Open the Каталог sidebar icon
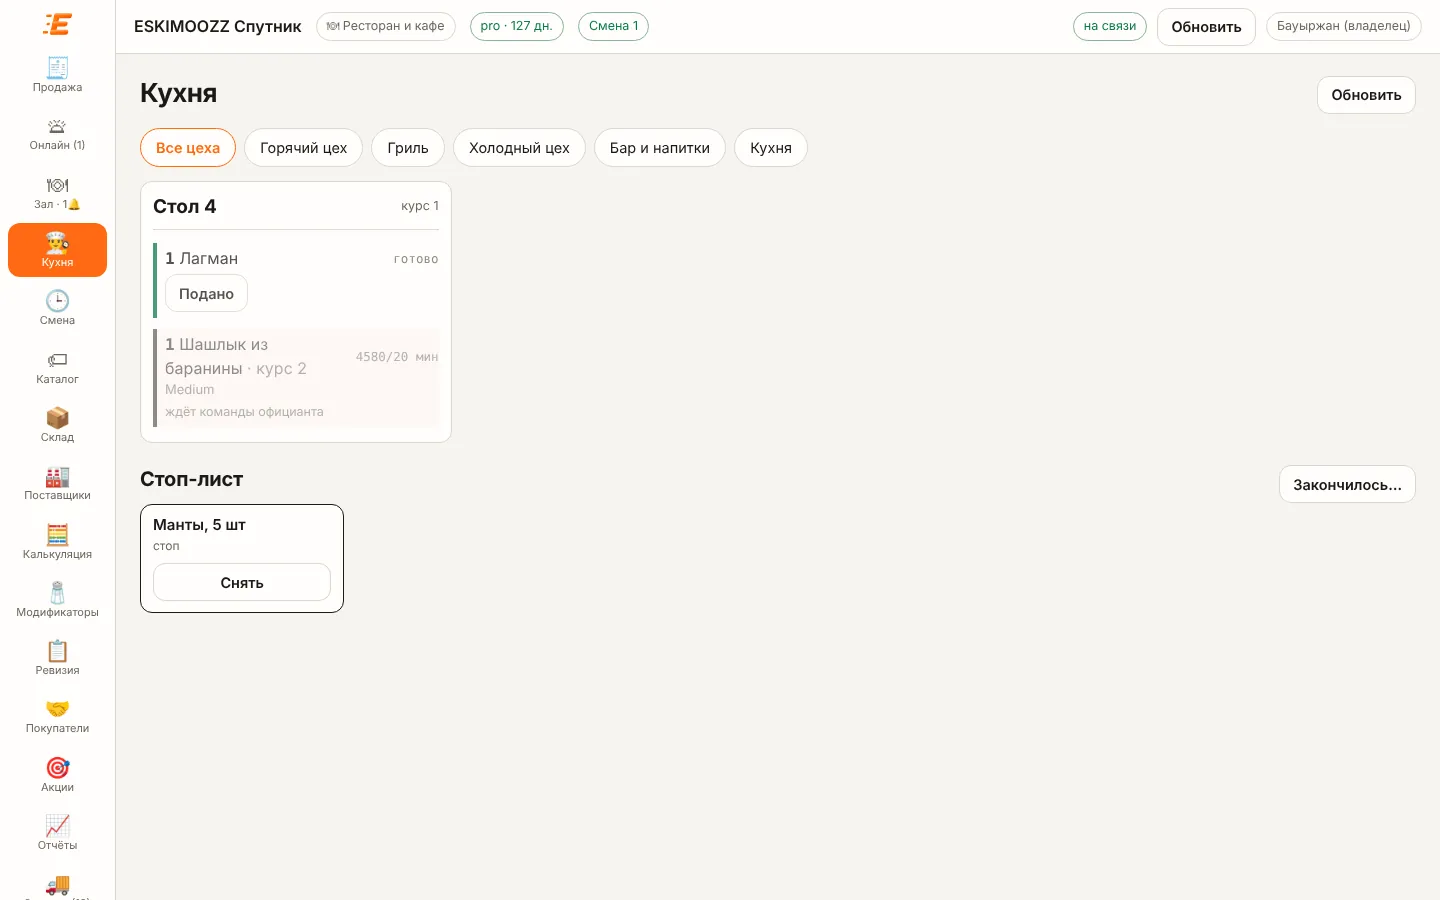The width and height of the screenshot is (1440, 900). tap(57, 360)
